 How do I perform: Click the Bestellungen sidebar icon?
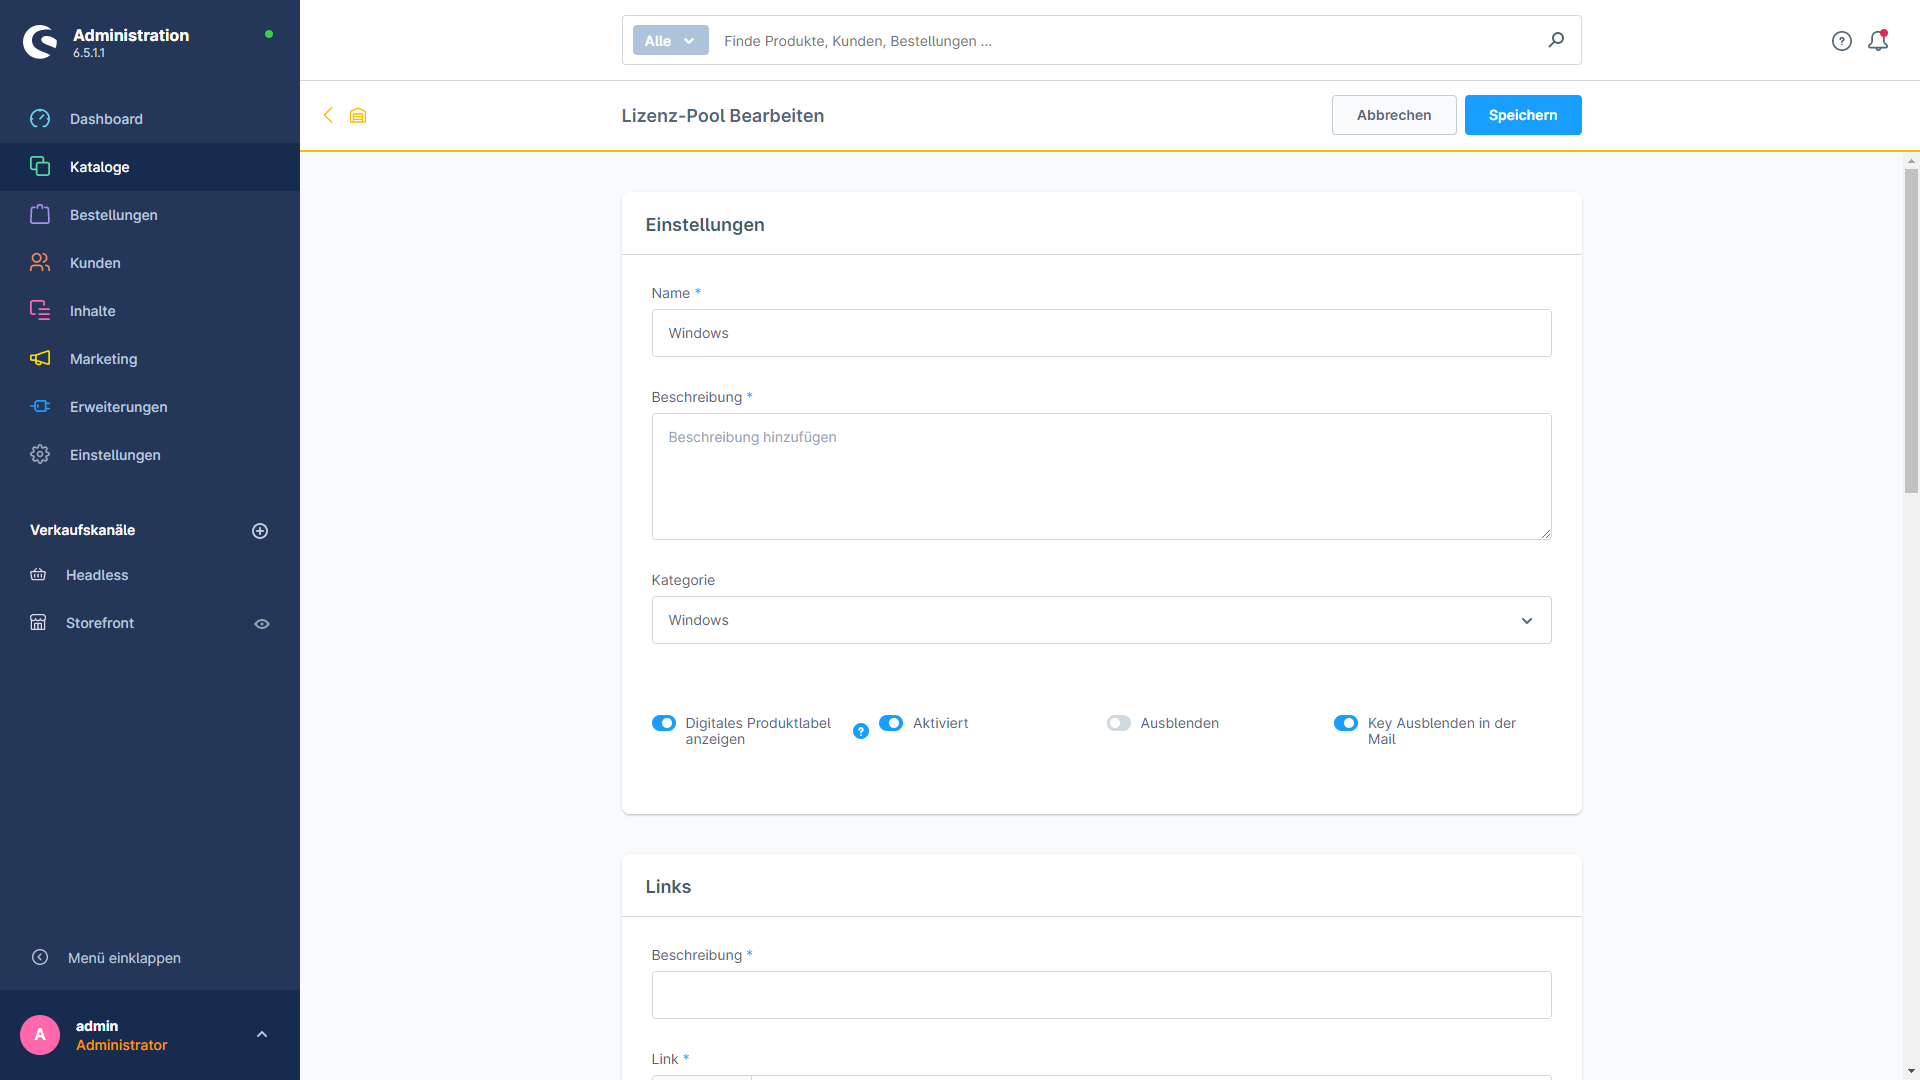pos(42,215)
